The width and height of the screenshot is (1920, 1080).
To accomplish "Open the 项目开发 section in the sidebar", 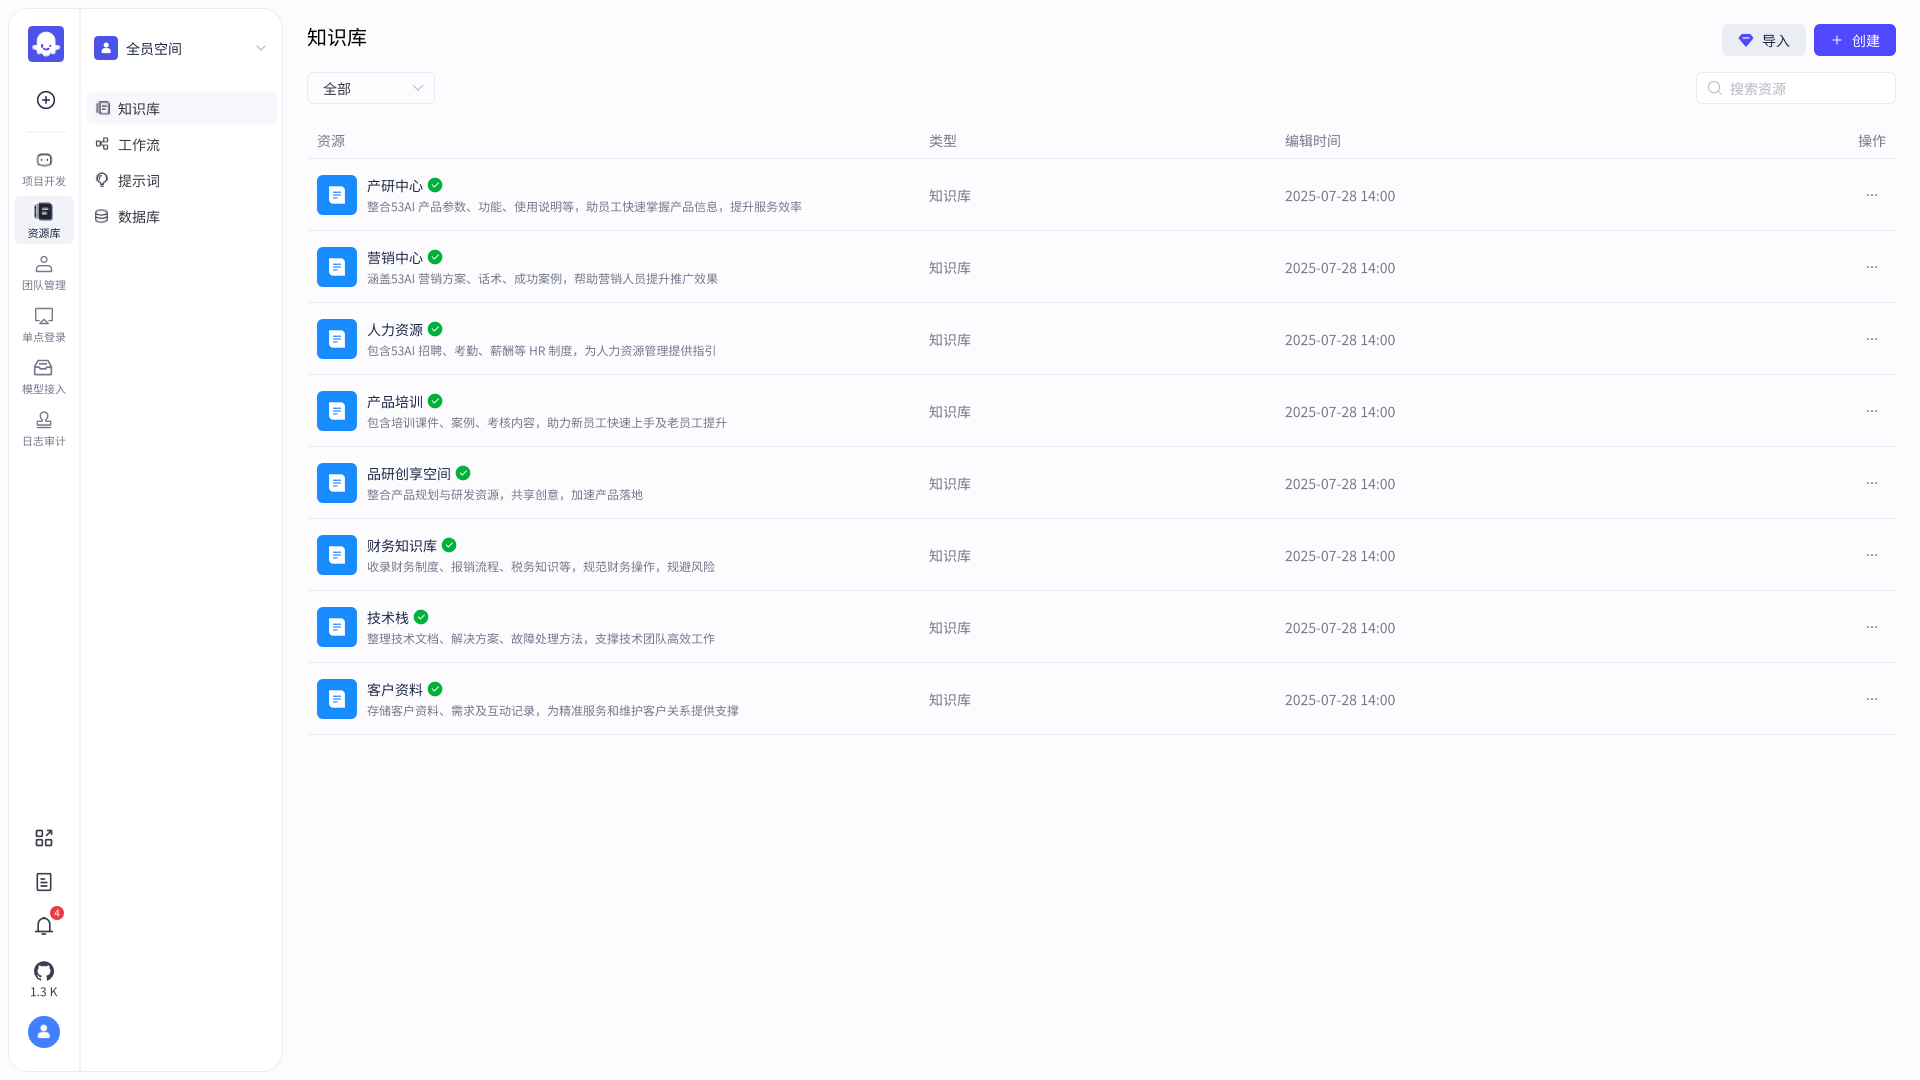I will [43, 168].
